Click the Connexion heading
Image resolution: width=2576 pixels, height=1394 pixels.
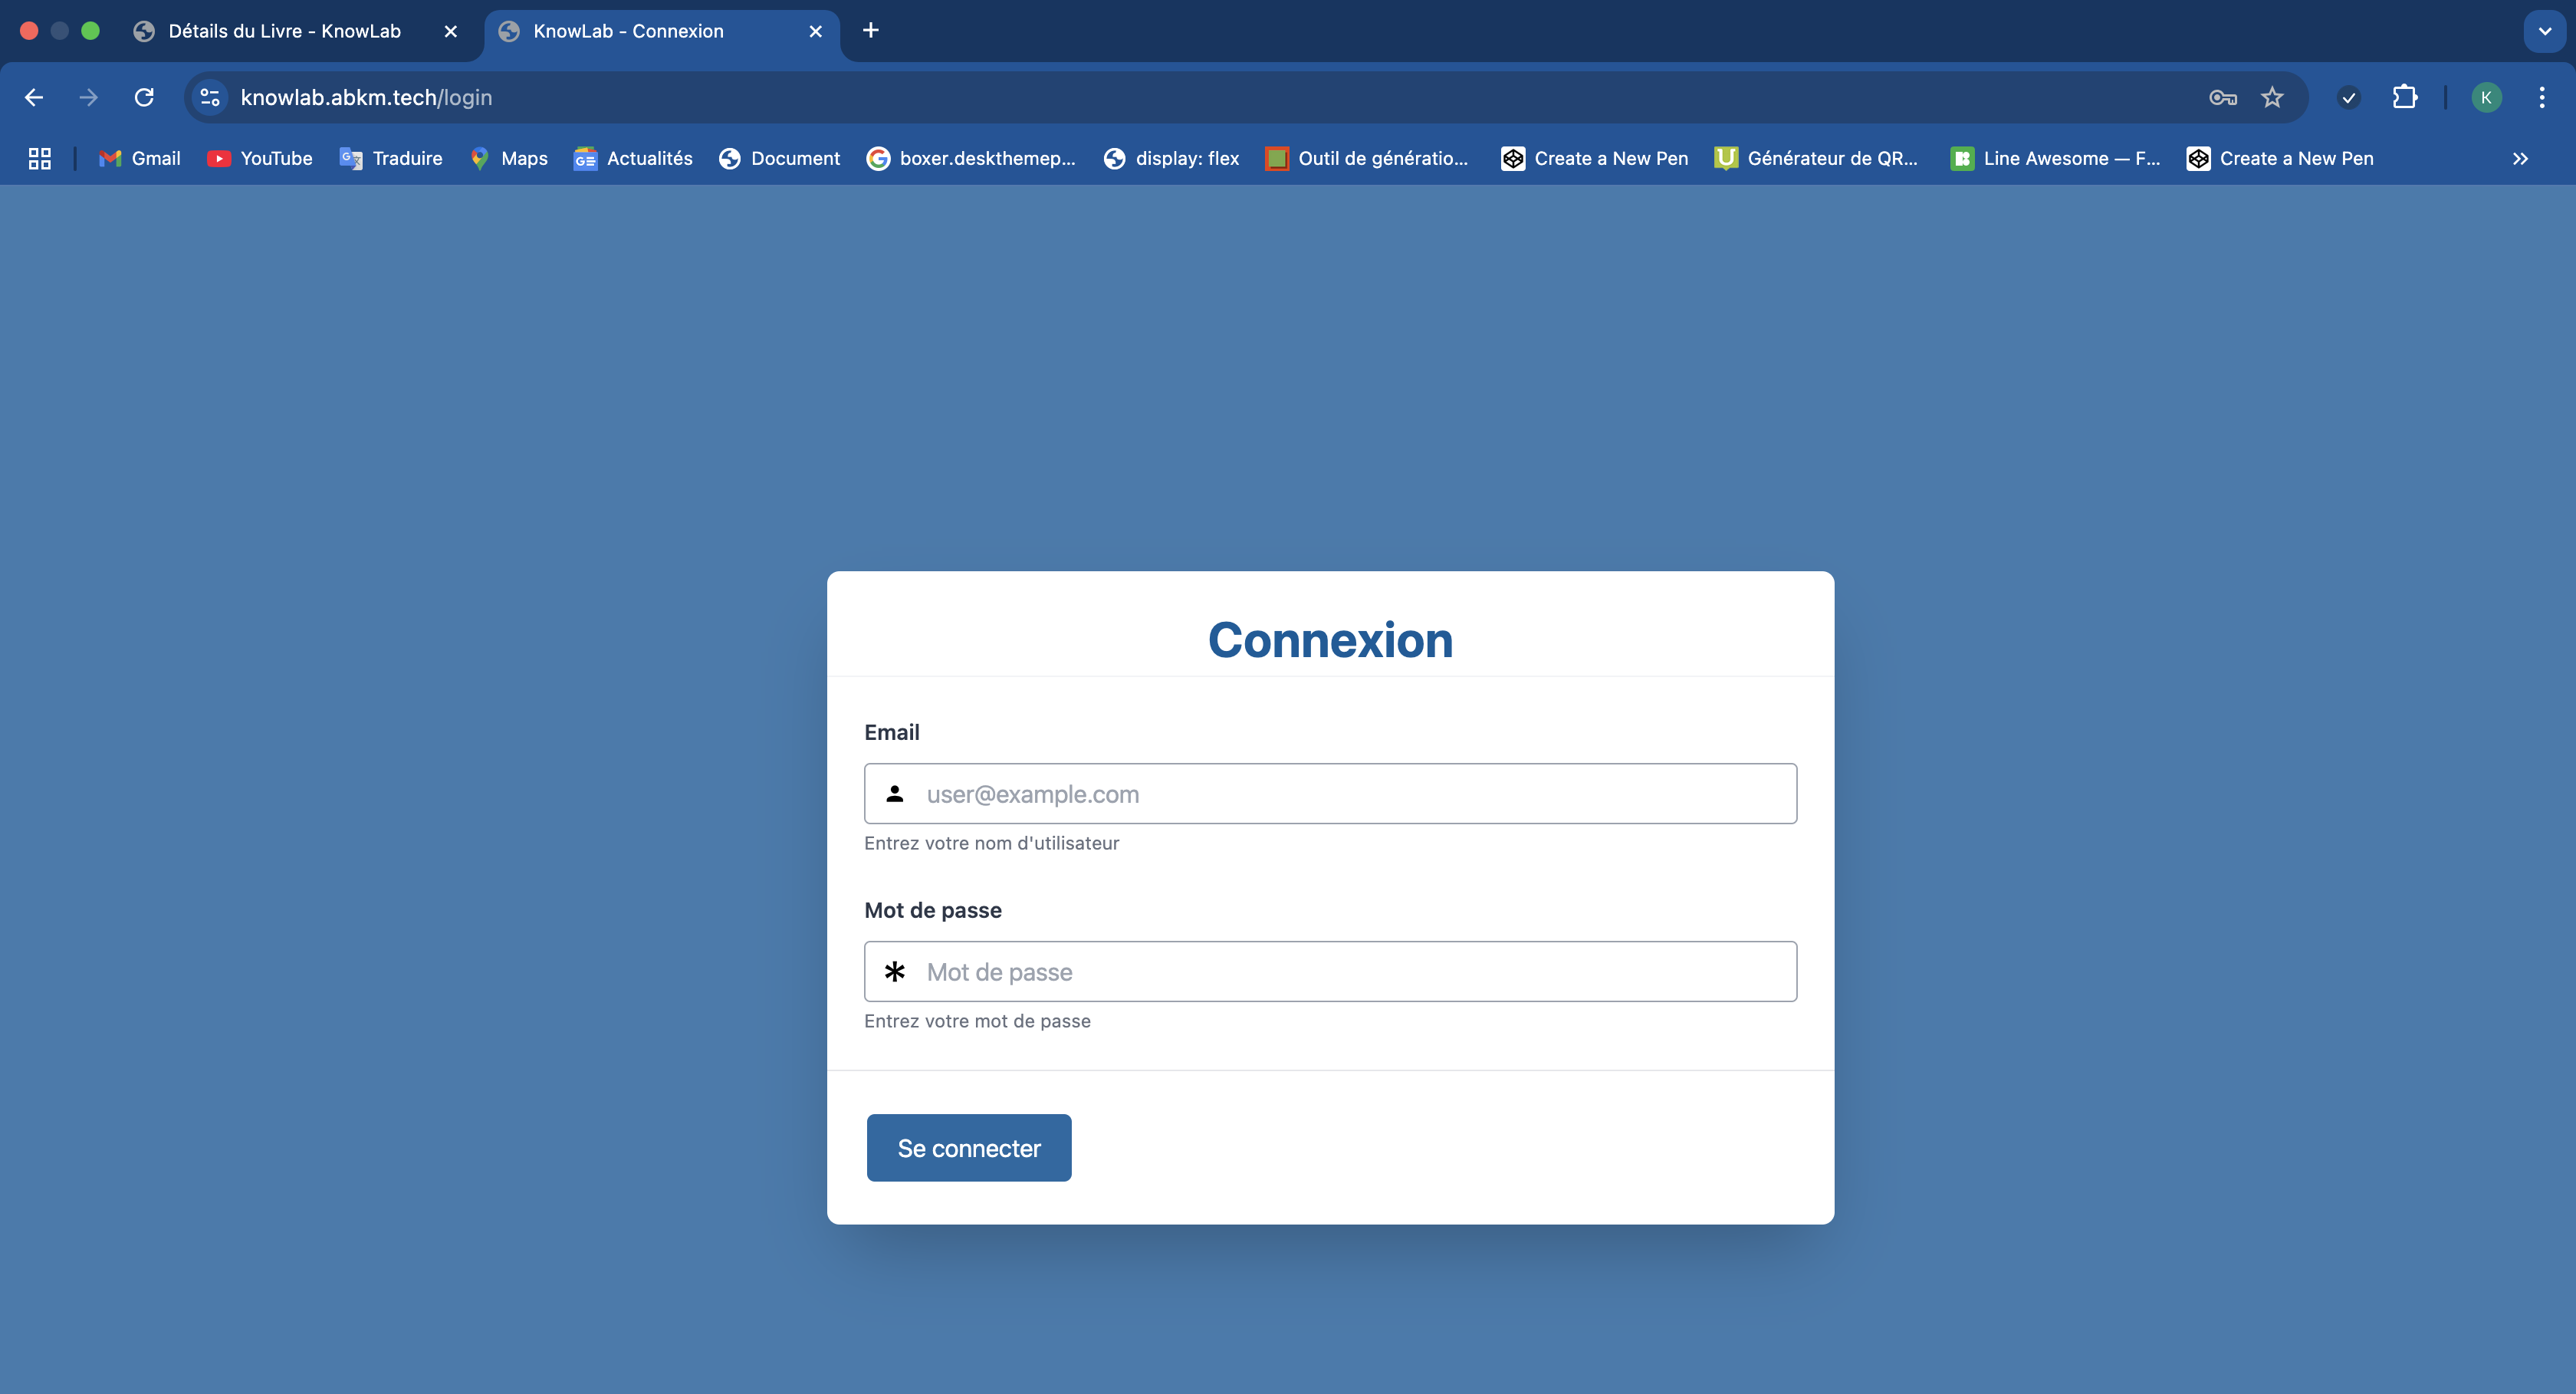(1330, 640)
